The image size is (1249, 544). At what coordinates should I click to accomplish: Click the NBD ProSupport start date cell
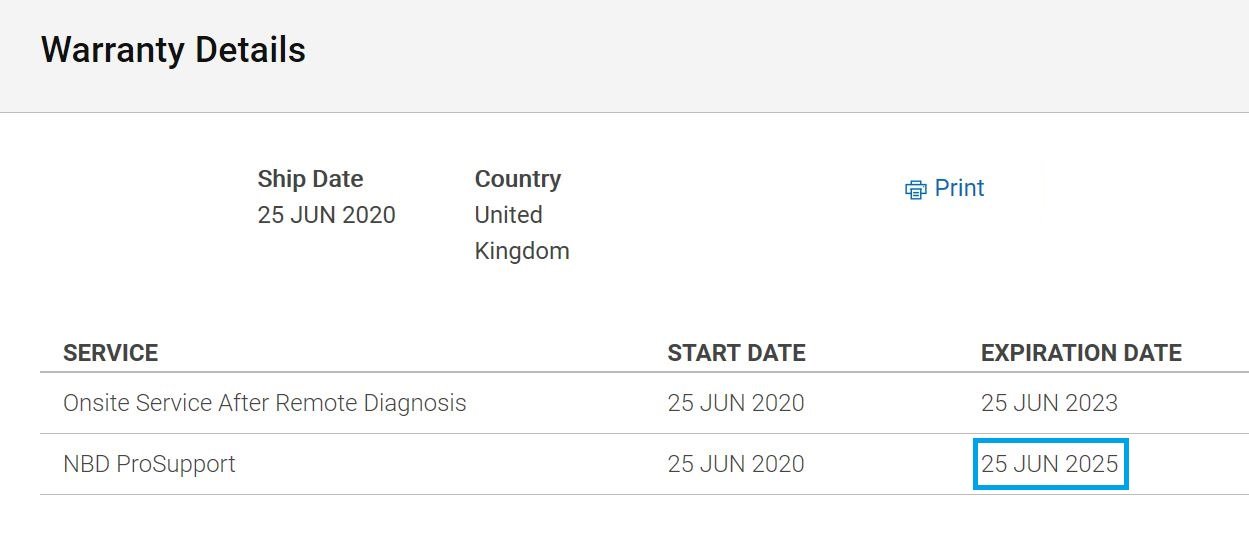point(736,464)
